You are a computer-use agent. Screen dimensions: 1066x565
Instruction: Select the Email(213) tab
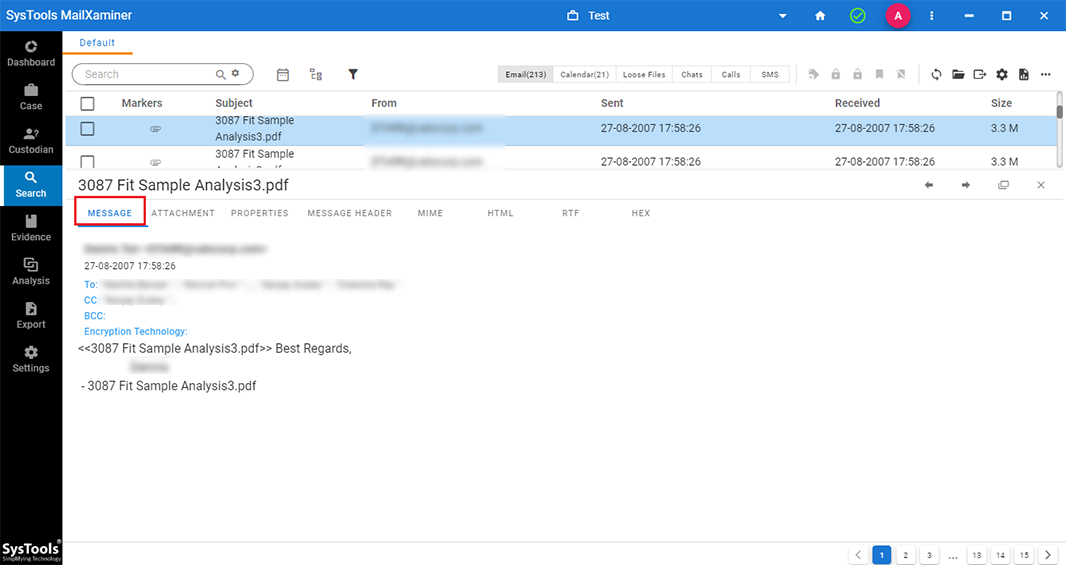526,75
